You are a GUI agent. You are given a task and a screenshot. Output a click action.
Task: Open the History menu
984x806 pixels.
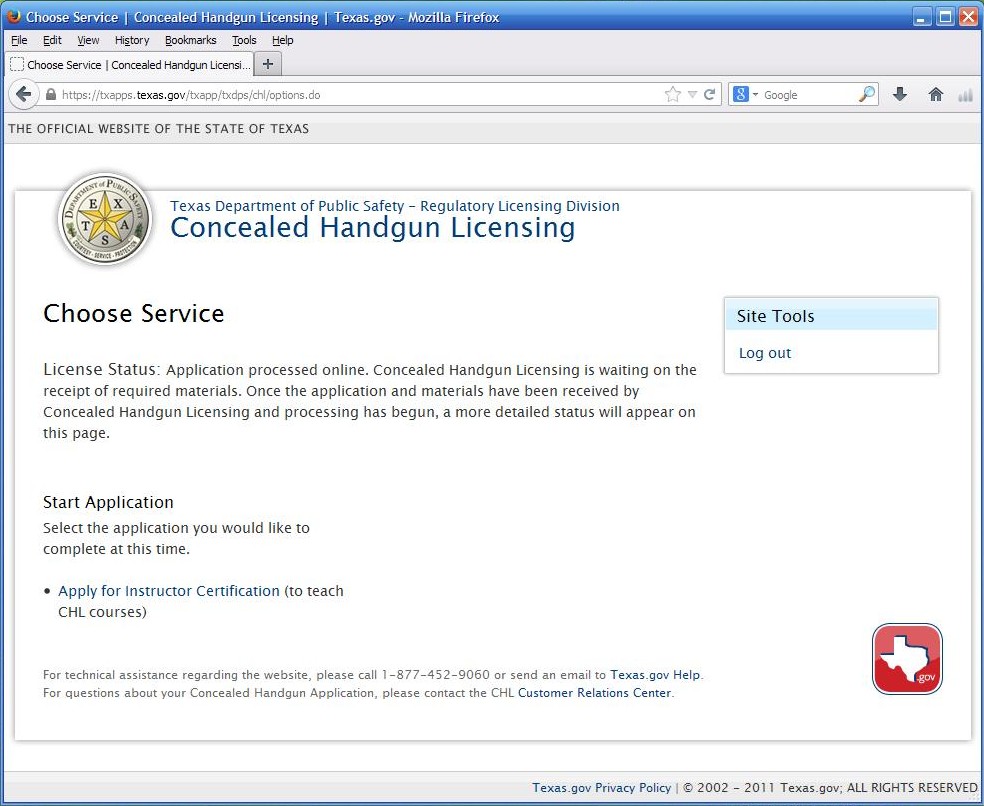pos(131,40)
